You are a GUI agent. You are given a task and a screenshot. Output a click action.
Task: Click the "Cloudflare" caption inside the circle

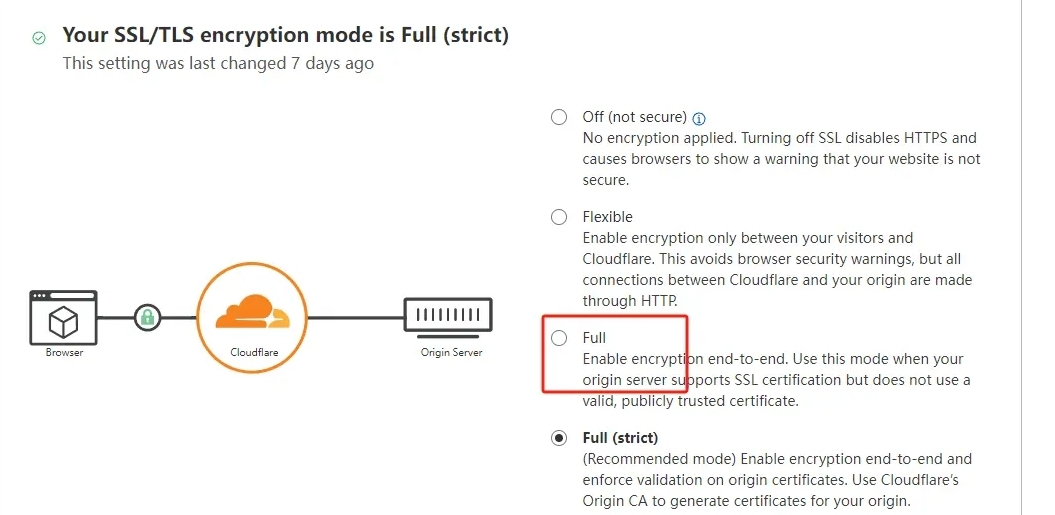[x=253, y=352]
